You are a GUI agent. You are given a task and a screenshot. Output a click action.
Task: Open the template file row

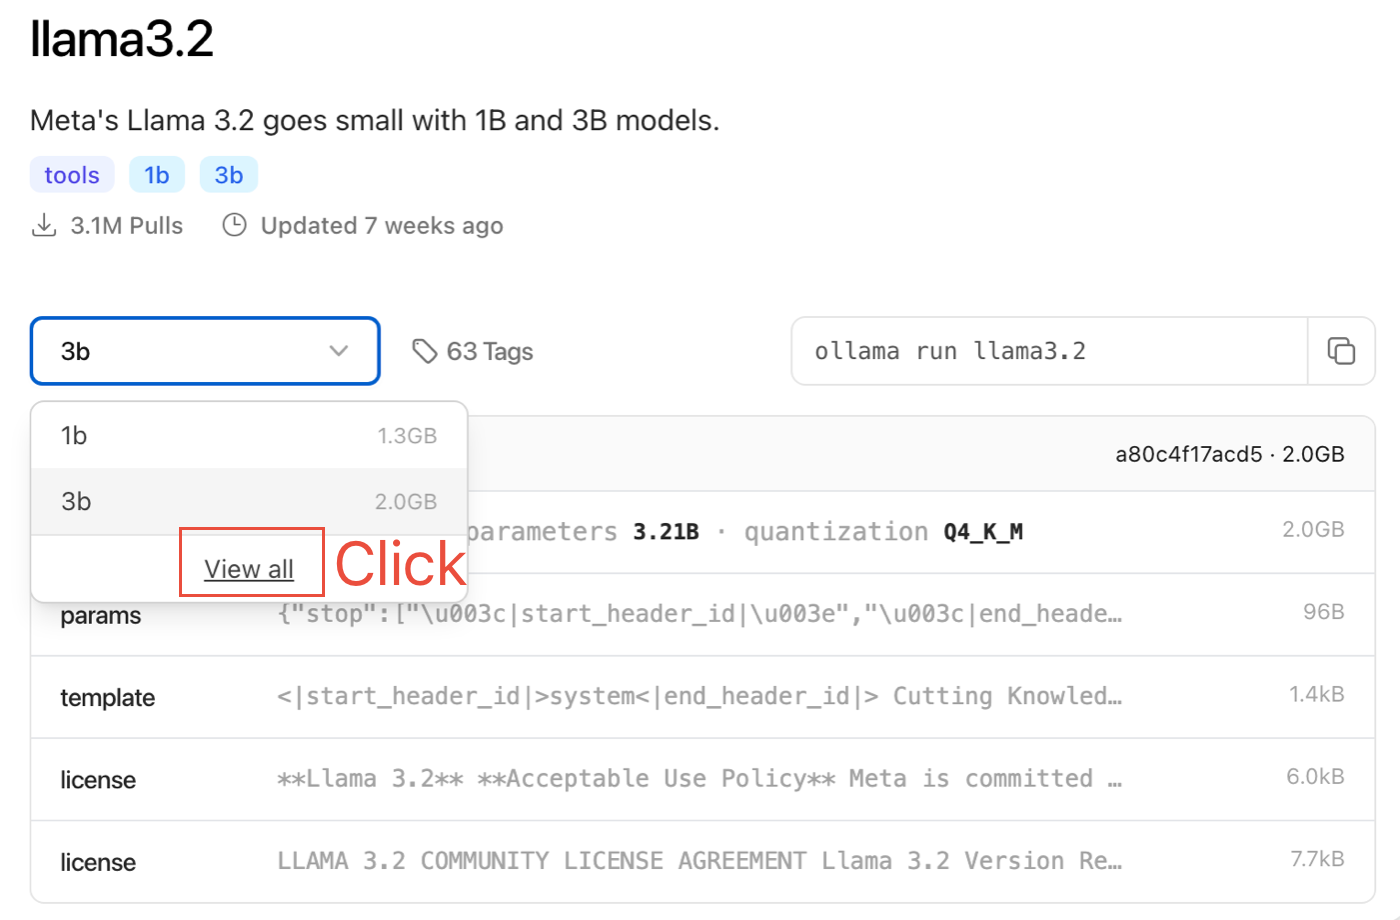pyautogui.click(x=702, y=697)
